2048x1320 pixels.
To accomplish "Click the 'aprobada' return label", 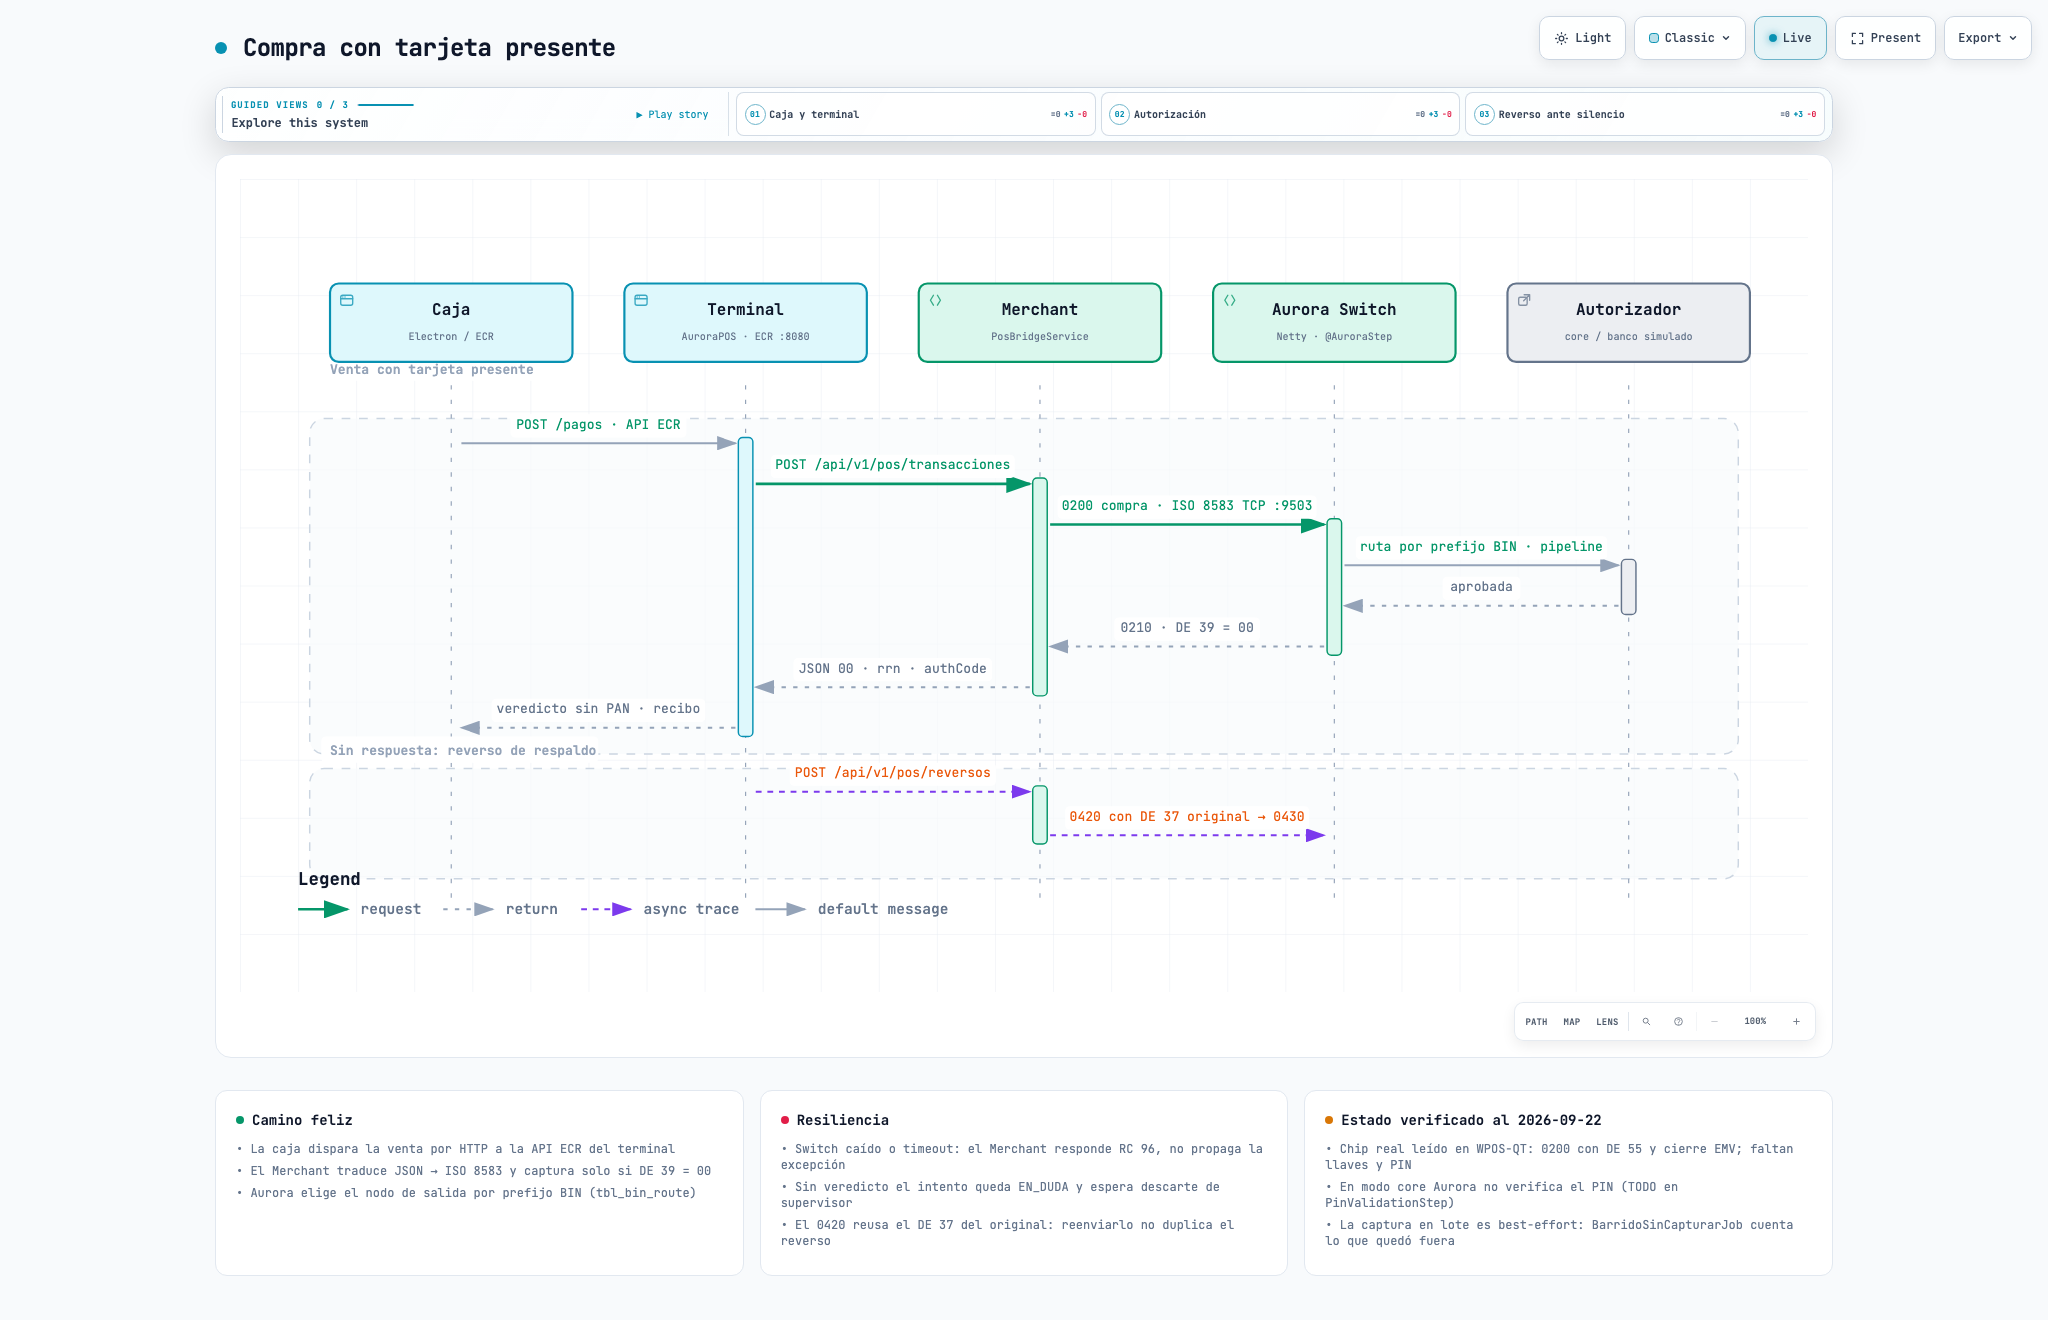I will tap(1481, 586).
